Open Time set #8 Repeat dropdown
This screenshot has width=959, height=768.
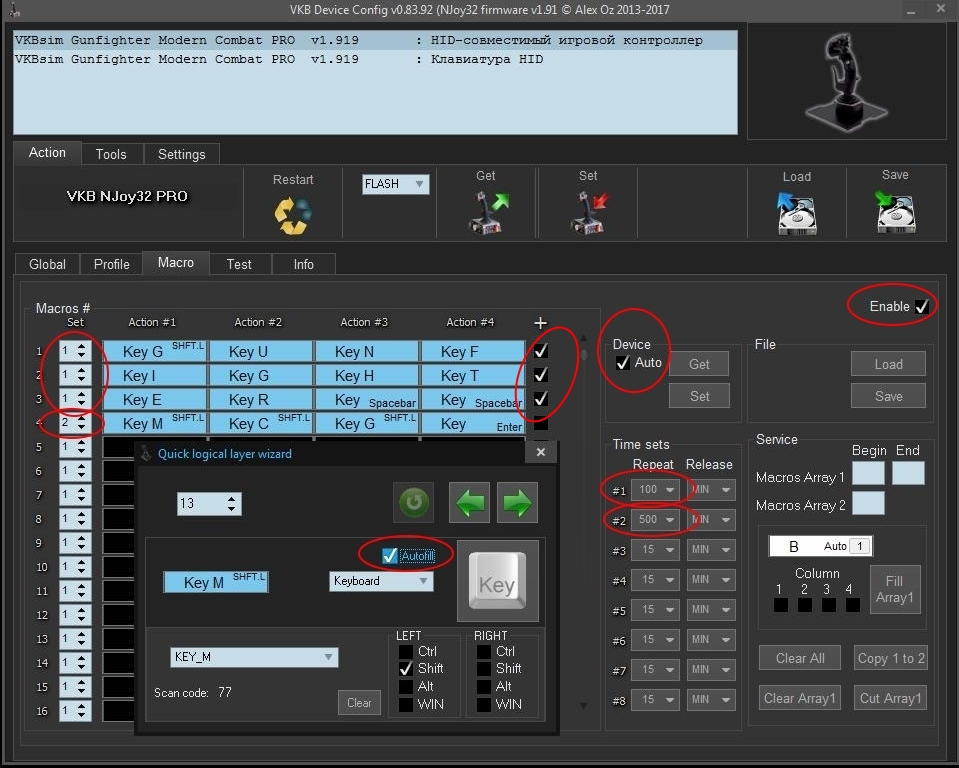(655, 700)
